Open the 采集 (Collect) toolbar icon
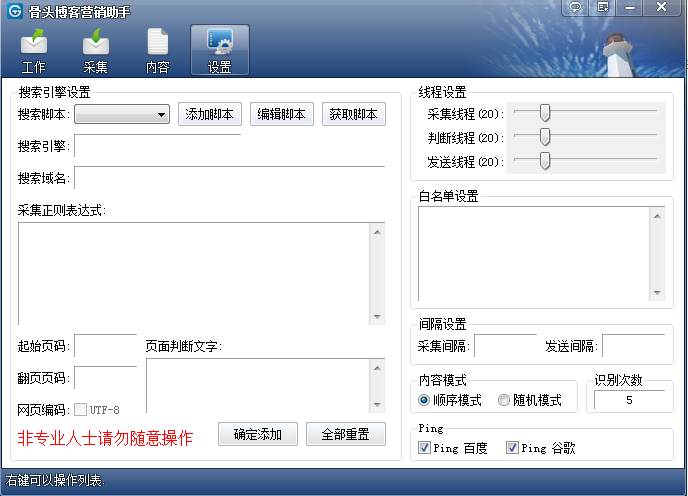Screen dimensions: 688x496 pos(96,50)
